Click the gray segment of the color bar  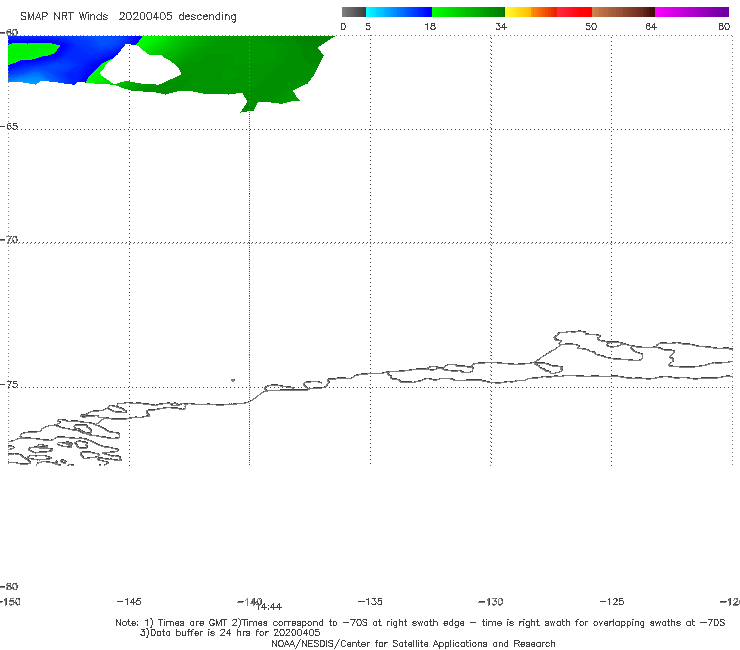tap(353, 12)
